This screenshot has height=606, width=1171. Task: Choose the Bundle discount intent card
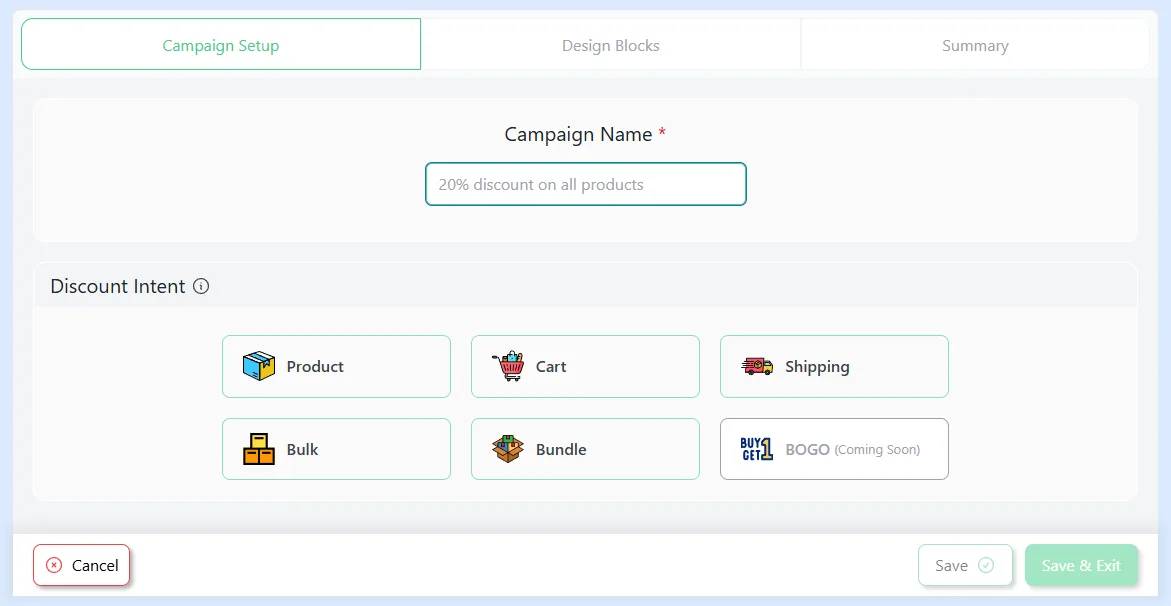tap(585, 449)
